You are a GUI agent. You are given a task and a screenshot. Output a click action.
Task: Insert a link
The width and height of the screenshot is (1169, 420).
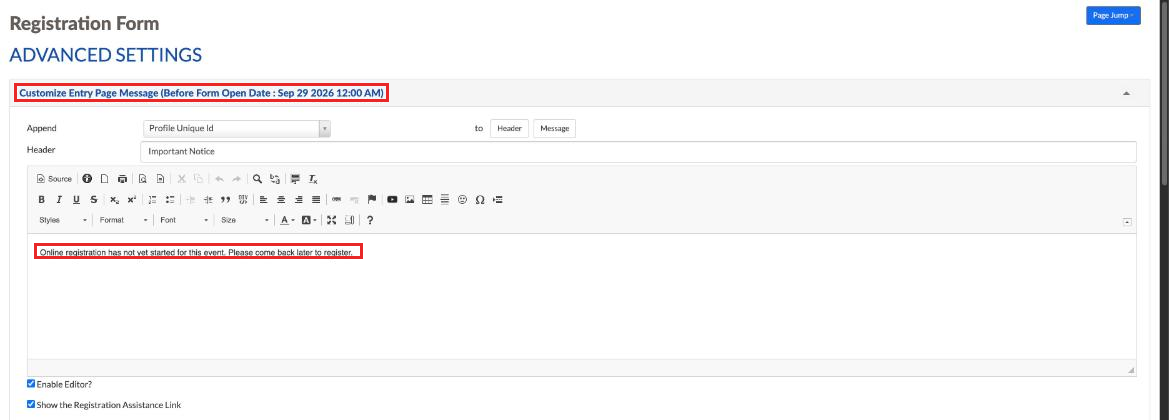336,200
